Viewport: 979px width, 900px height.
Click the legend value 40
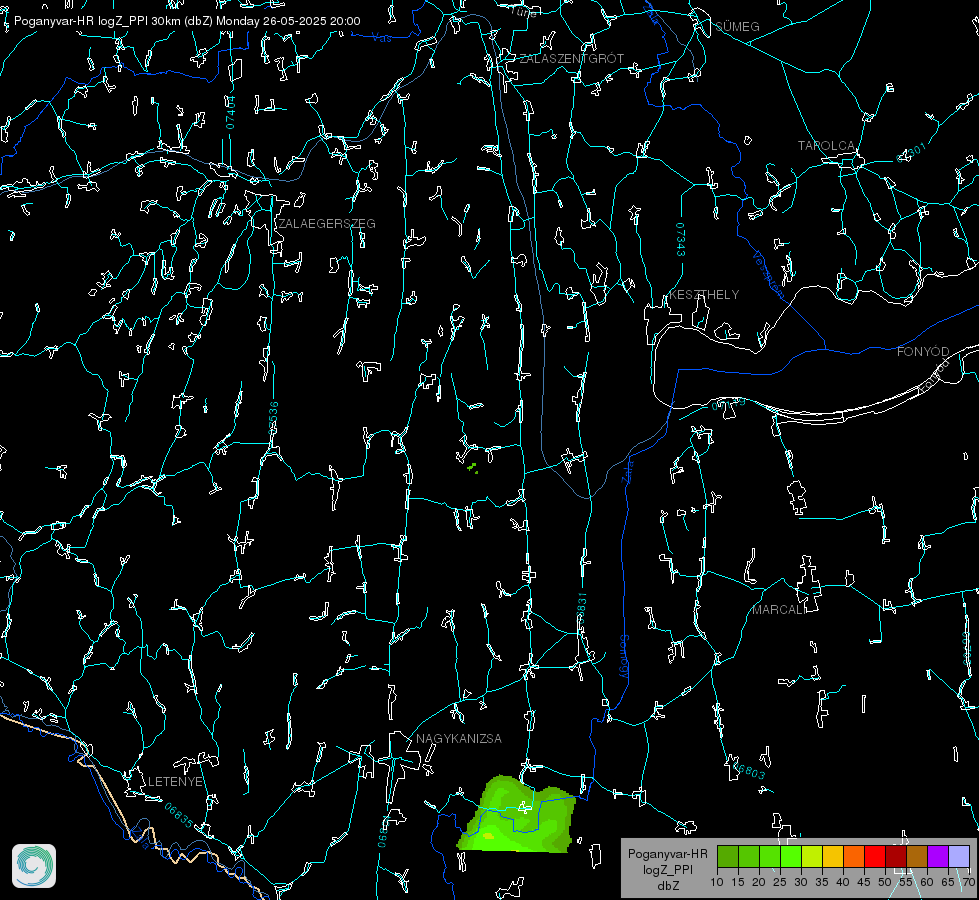(843, 882)
